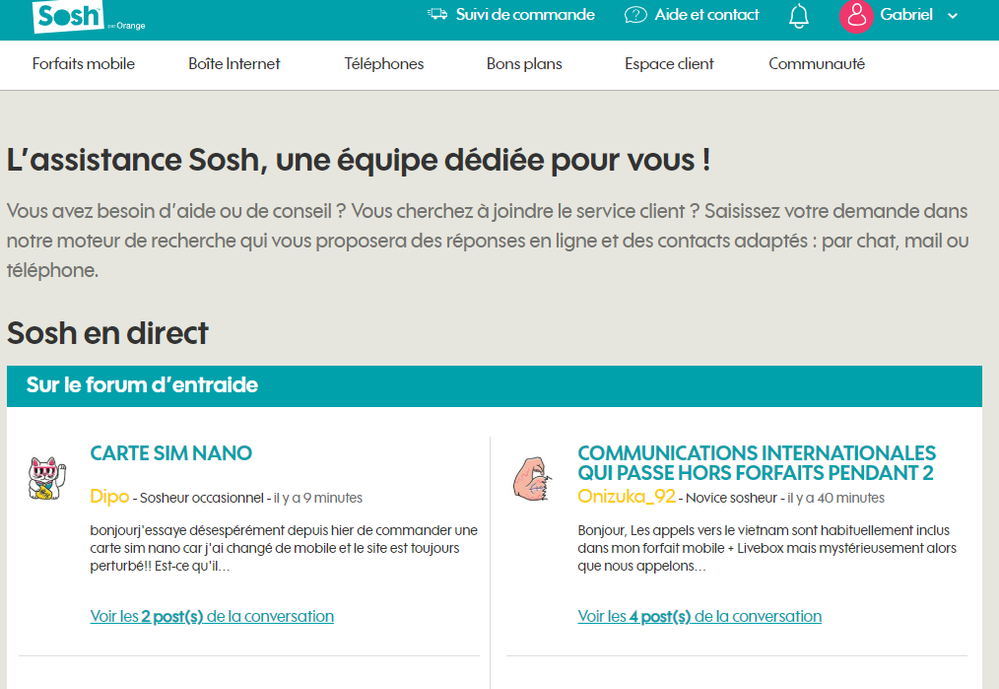The image size is (999, 689).
Task: Open the Espace client menu
Action: 669,64
